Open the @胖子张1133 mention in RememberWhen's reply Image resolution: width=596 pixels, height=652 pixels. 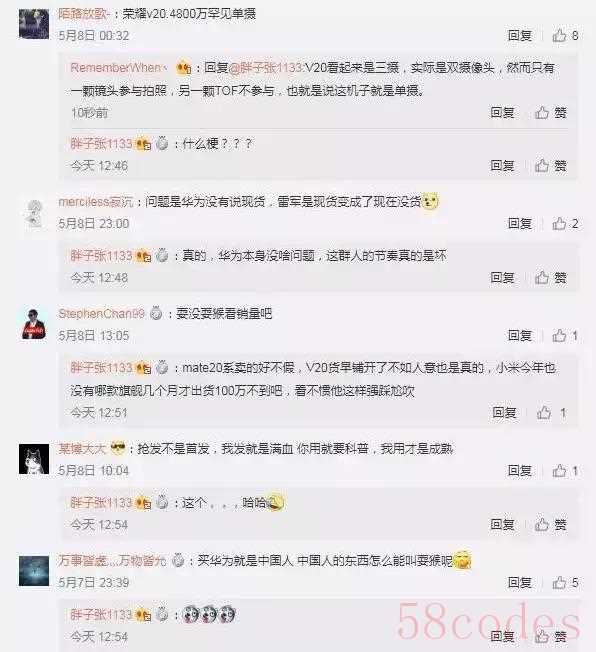coord(266,68)
